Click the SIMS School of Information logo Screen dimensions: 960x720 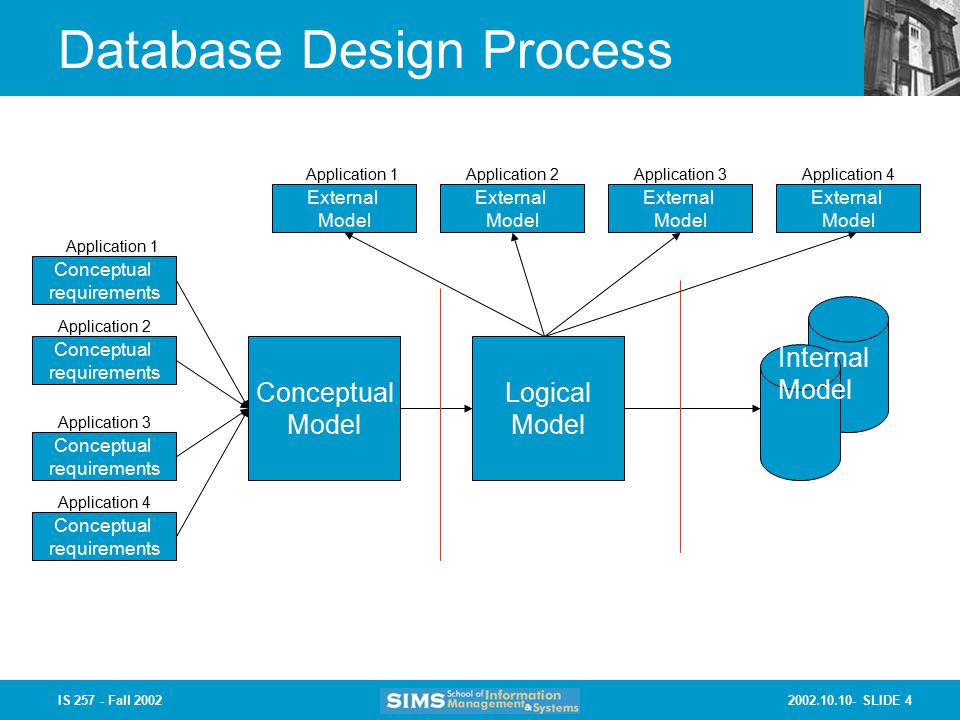480,701
